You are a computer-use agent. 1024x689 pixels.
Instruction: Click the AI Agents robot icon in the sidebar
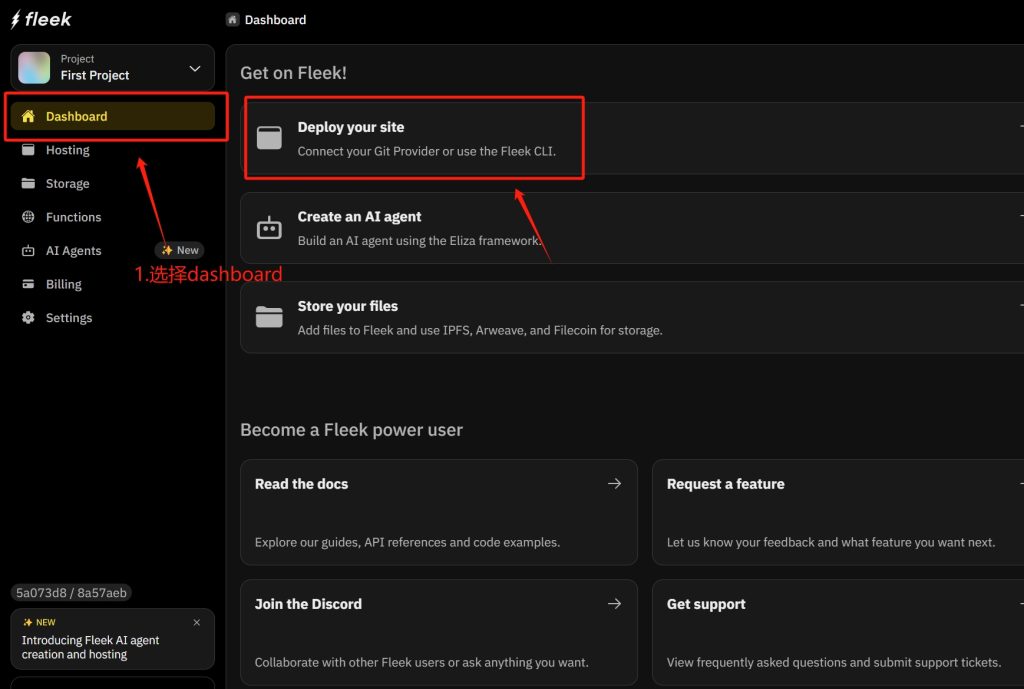click(28, 250)
